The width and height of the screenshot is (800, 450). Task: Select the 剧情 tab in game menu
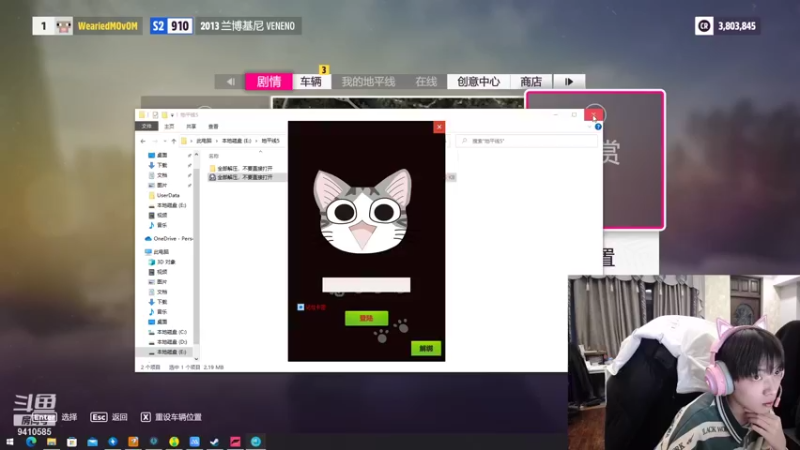[269, 82]
